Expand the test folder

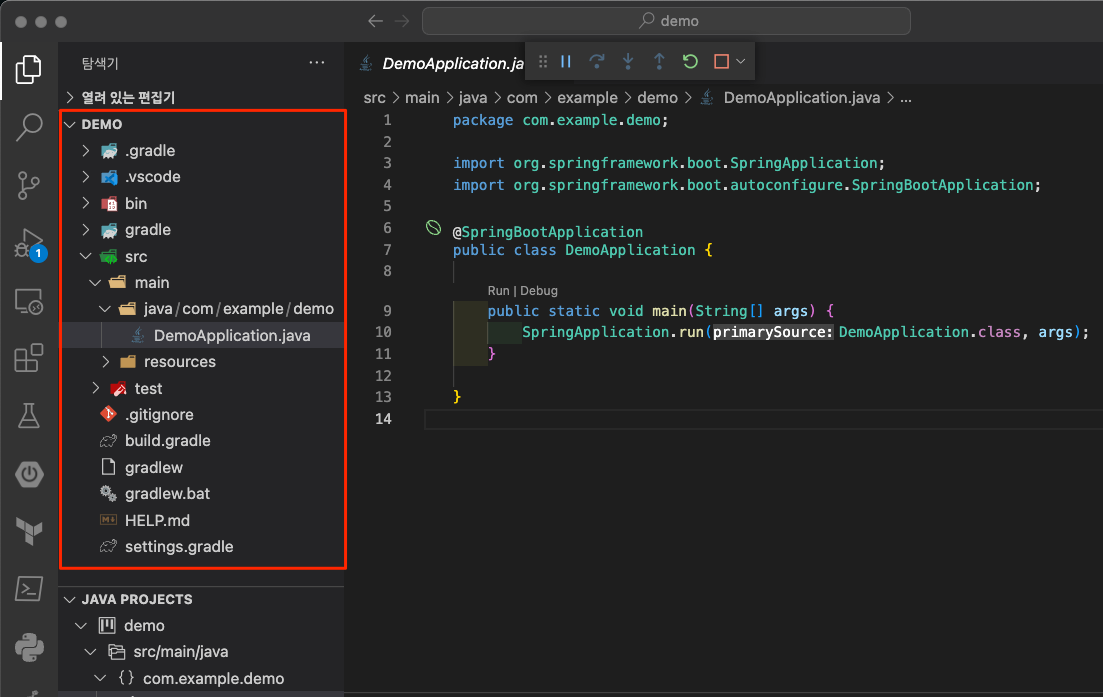(x=203, y=388)
